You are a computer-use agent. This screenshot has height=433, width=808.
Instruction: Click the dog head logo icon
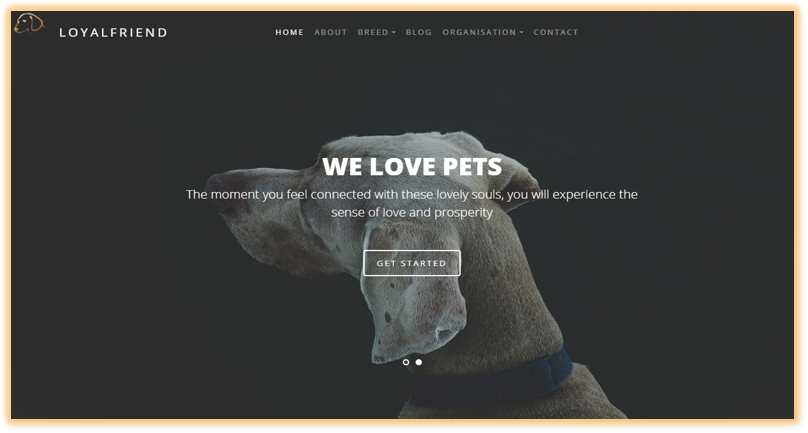[x=29, y=23]
